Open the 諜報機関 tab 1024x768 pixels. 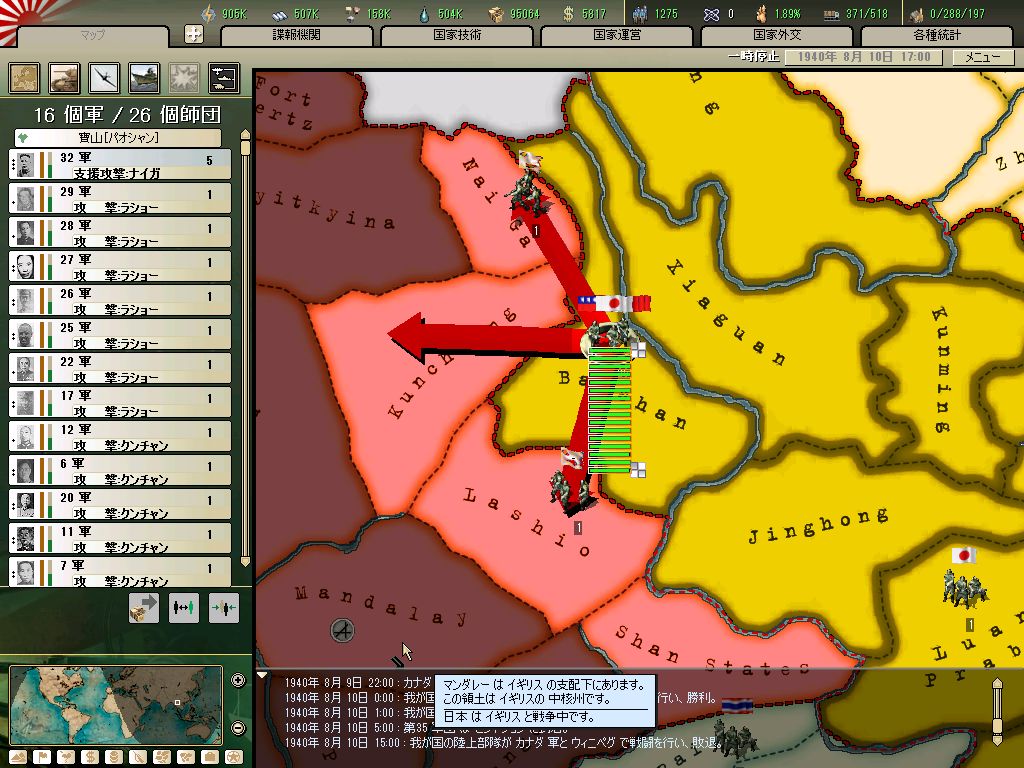pyautogui.click(x=296, y=35)
